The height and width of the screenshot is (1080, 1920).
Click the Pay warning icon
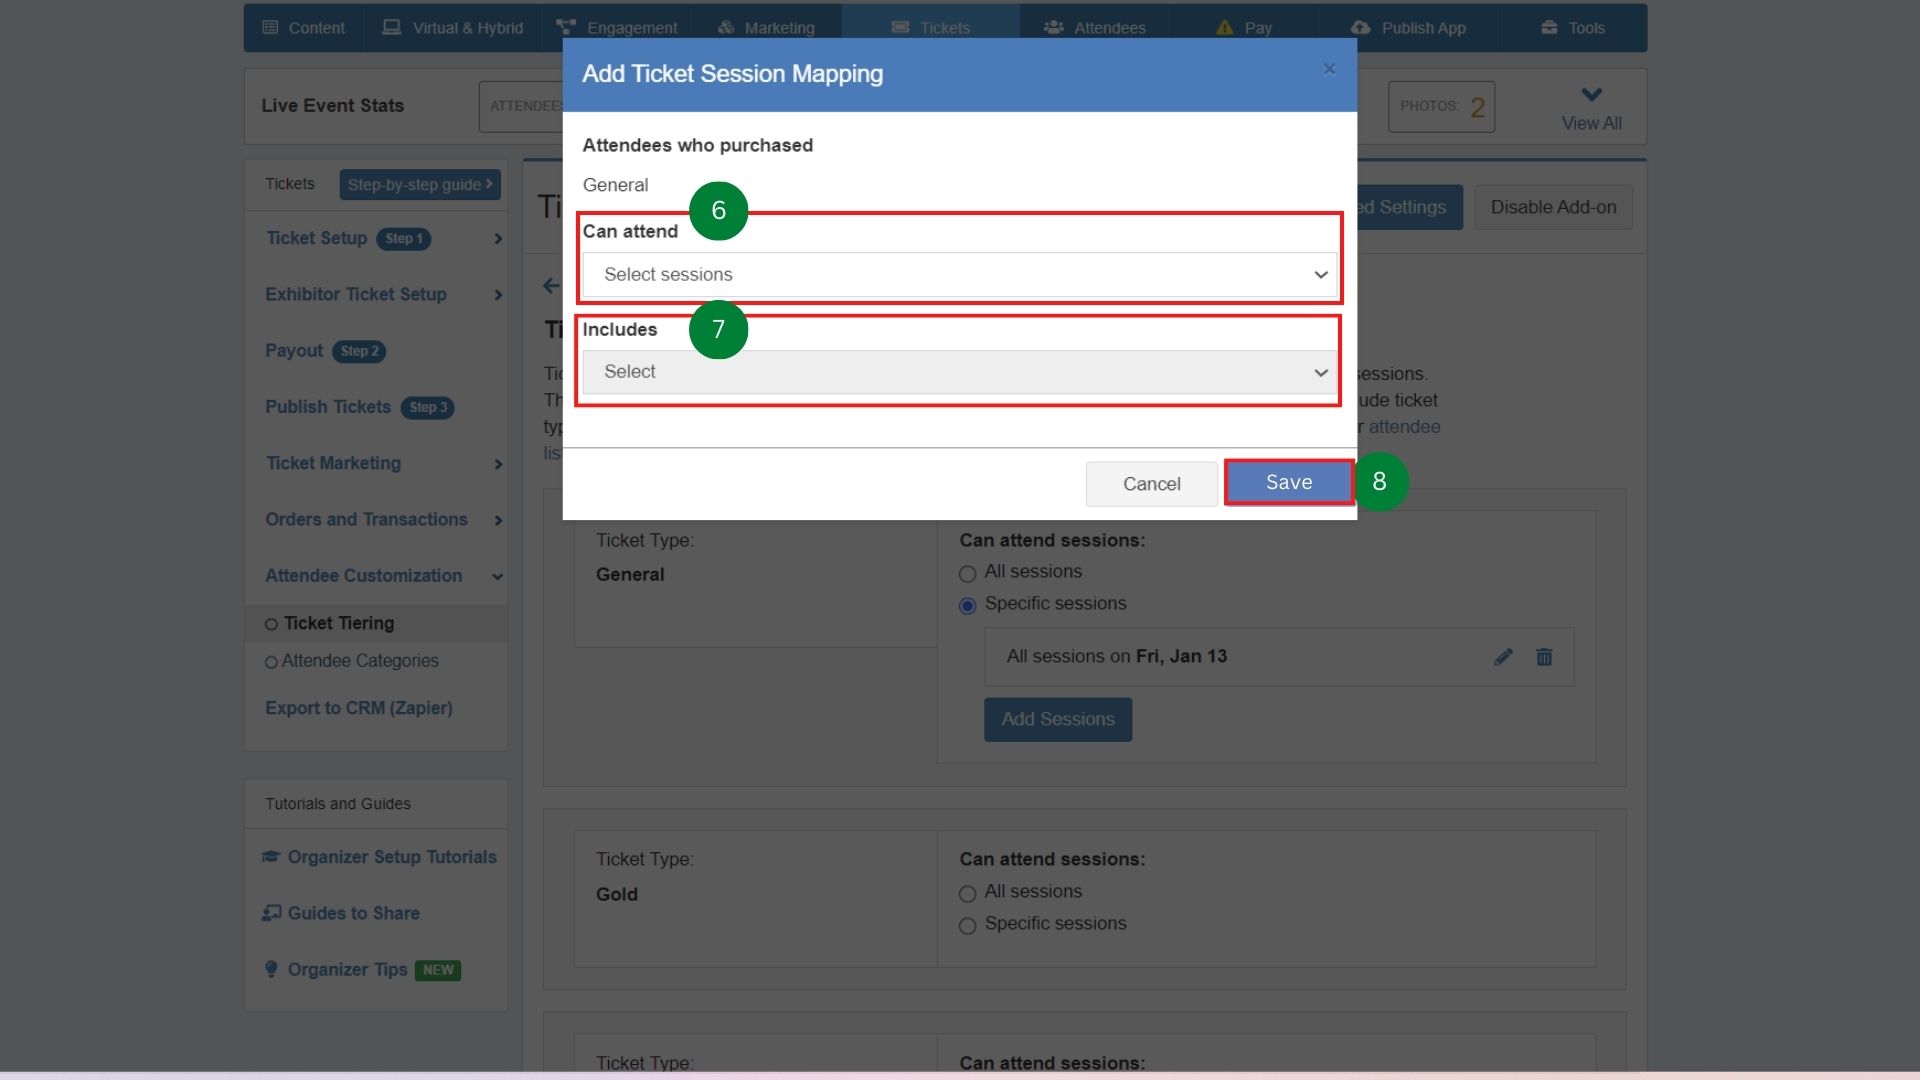1224,27
